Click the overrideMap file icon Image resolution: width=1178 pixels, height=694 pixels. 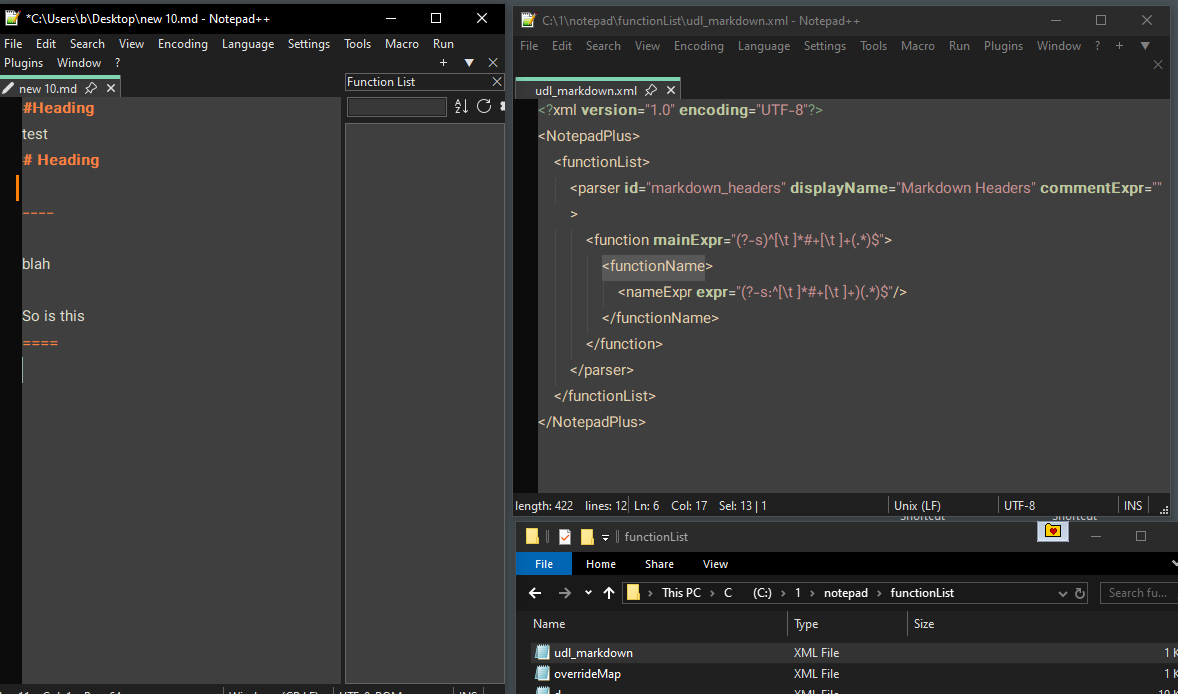(542, 674)
